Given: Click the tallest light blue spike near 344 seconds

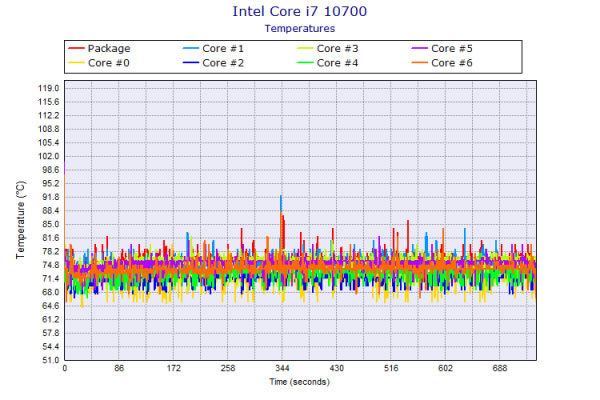Looking at the screenshot, I should [281, 203].
